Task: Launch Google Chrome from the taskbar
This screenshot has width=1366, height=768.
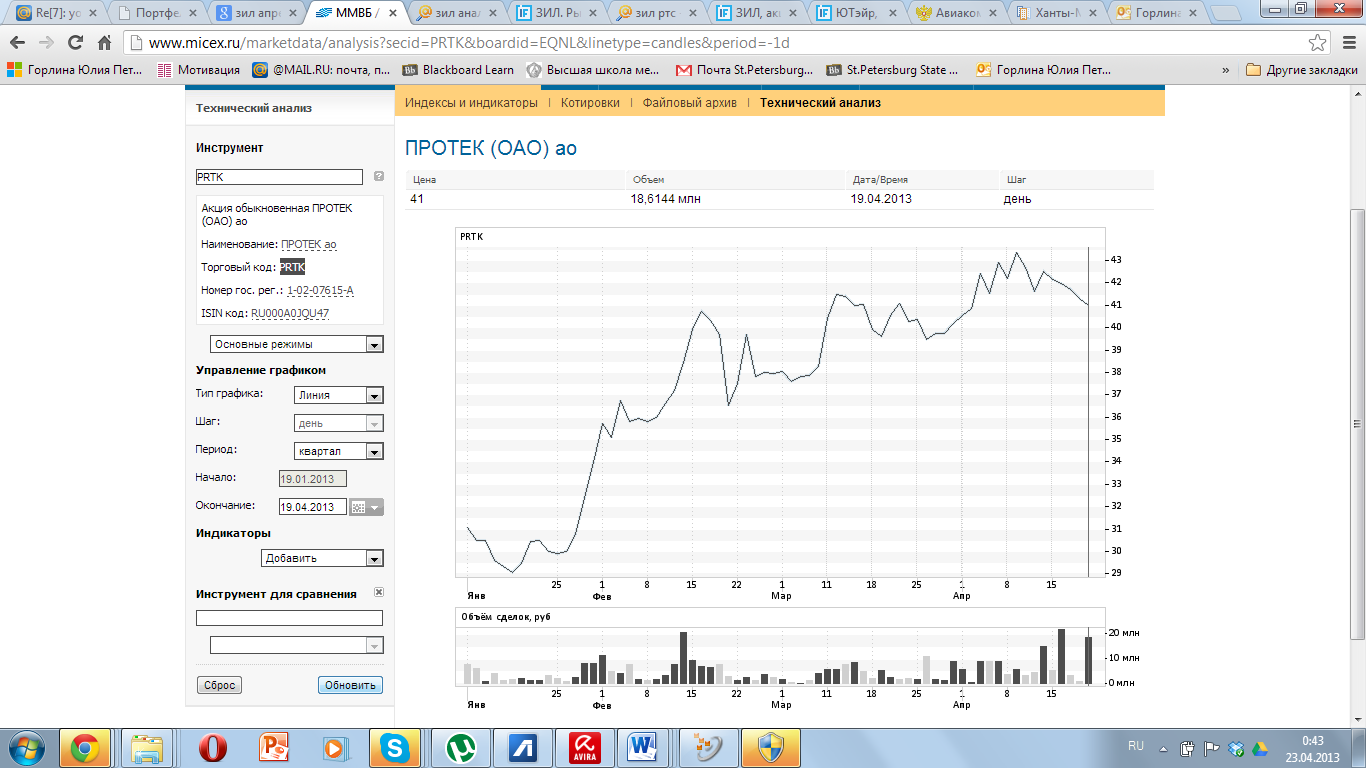Action: (x=85, y=747)
